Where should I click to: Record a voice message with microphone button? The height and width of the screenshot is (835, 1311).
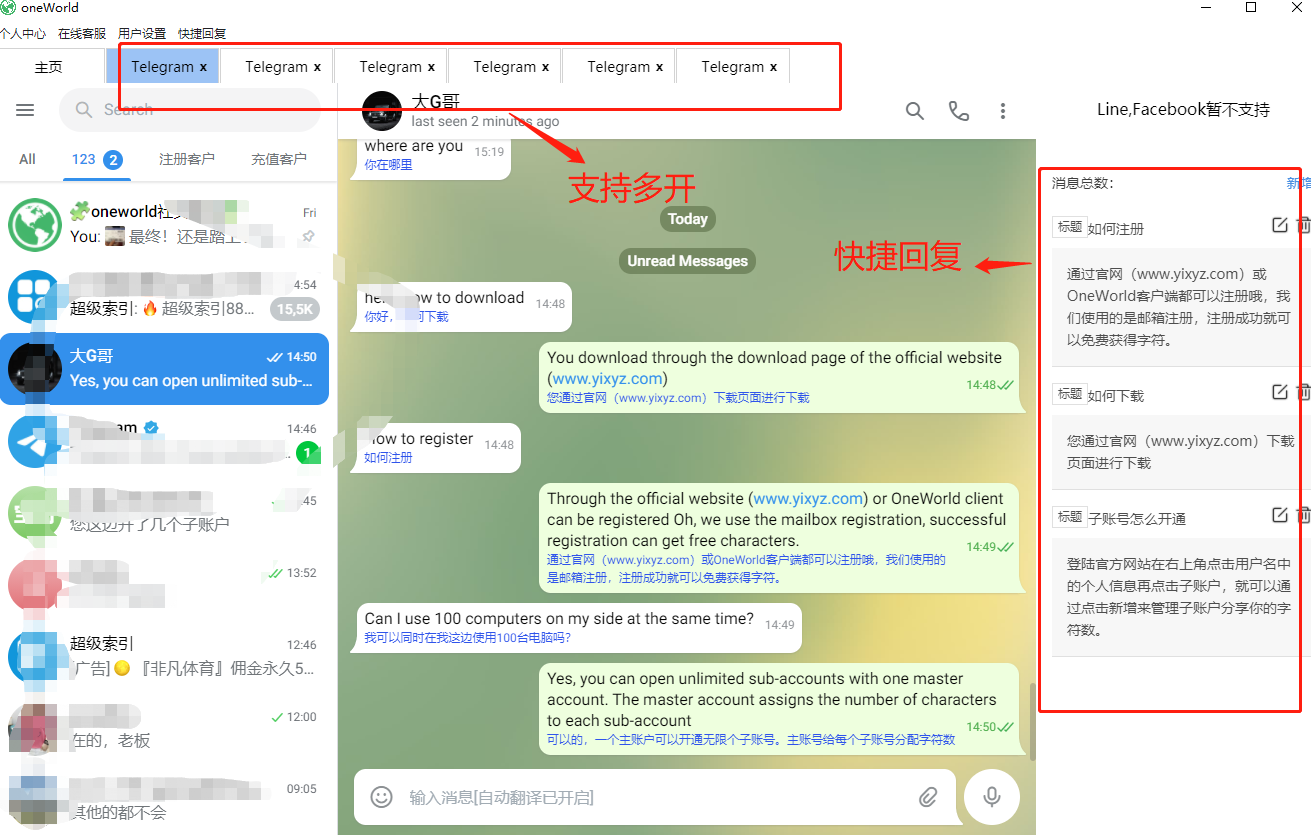pos(992,797)
